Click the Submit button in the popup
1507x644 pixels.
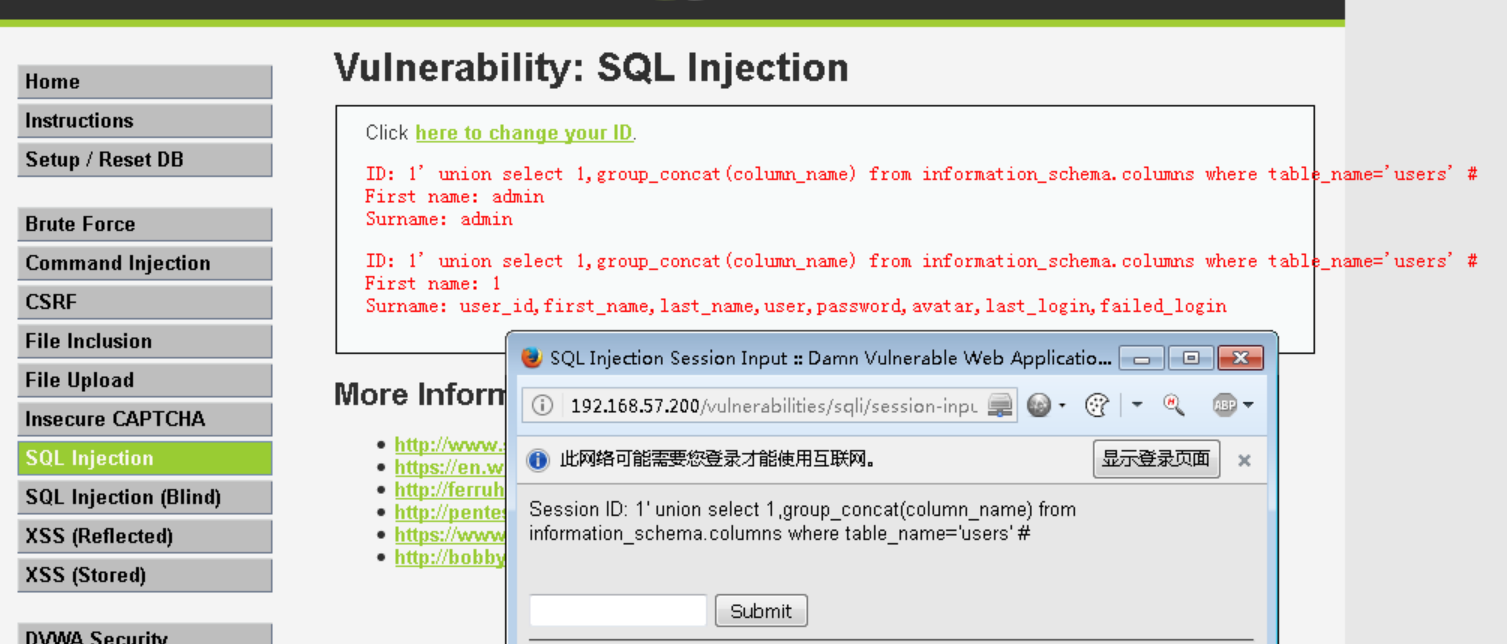click(x=761, y=611)
